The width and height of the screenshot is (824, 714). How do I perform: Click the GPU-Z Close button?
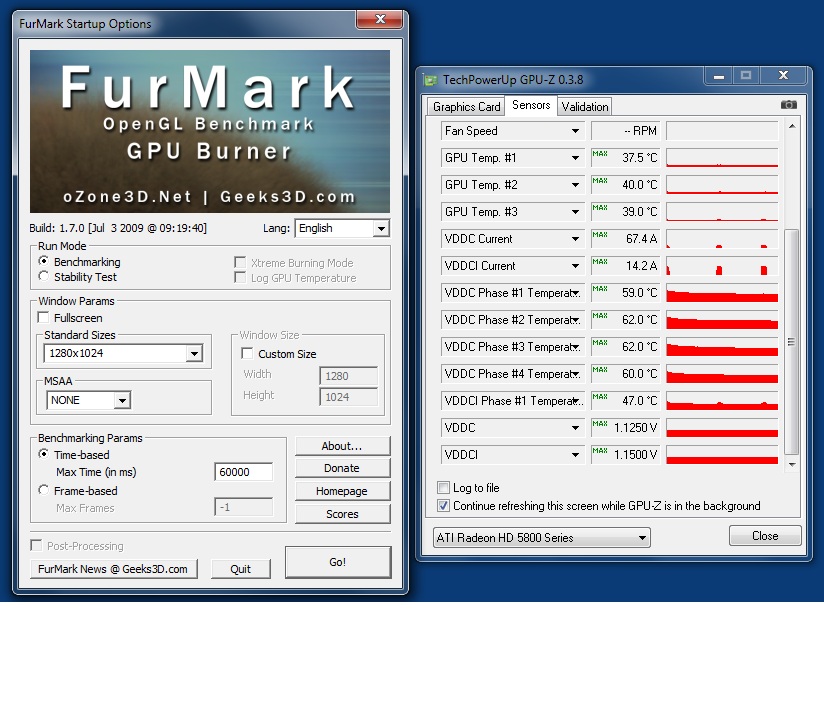(x=765, y=536)
